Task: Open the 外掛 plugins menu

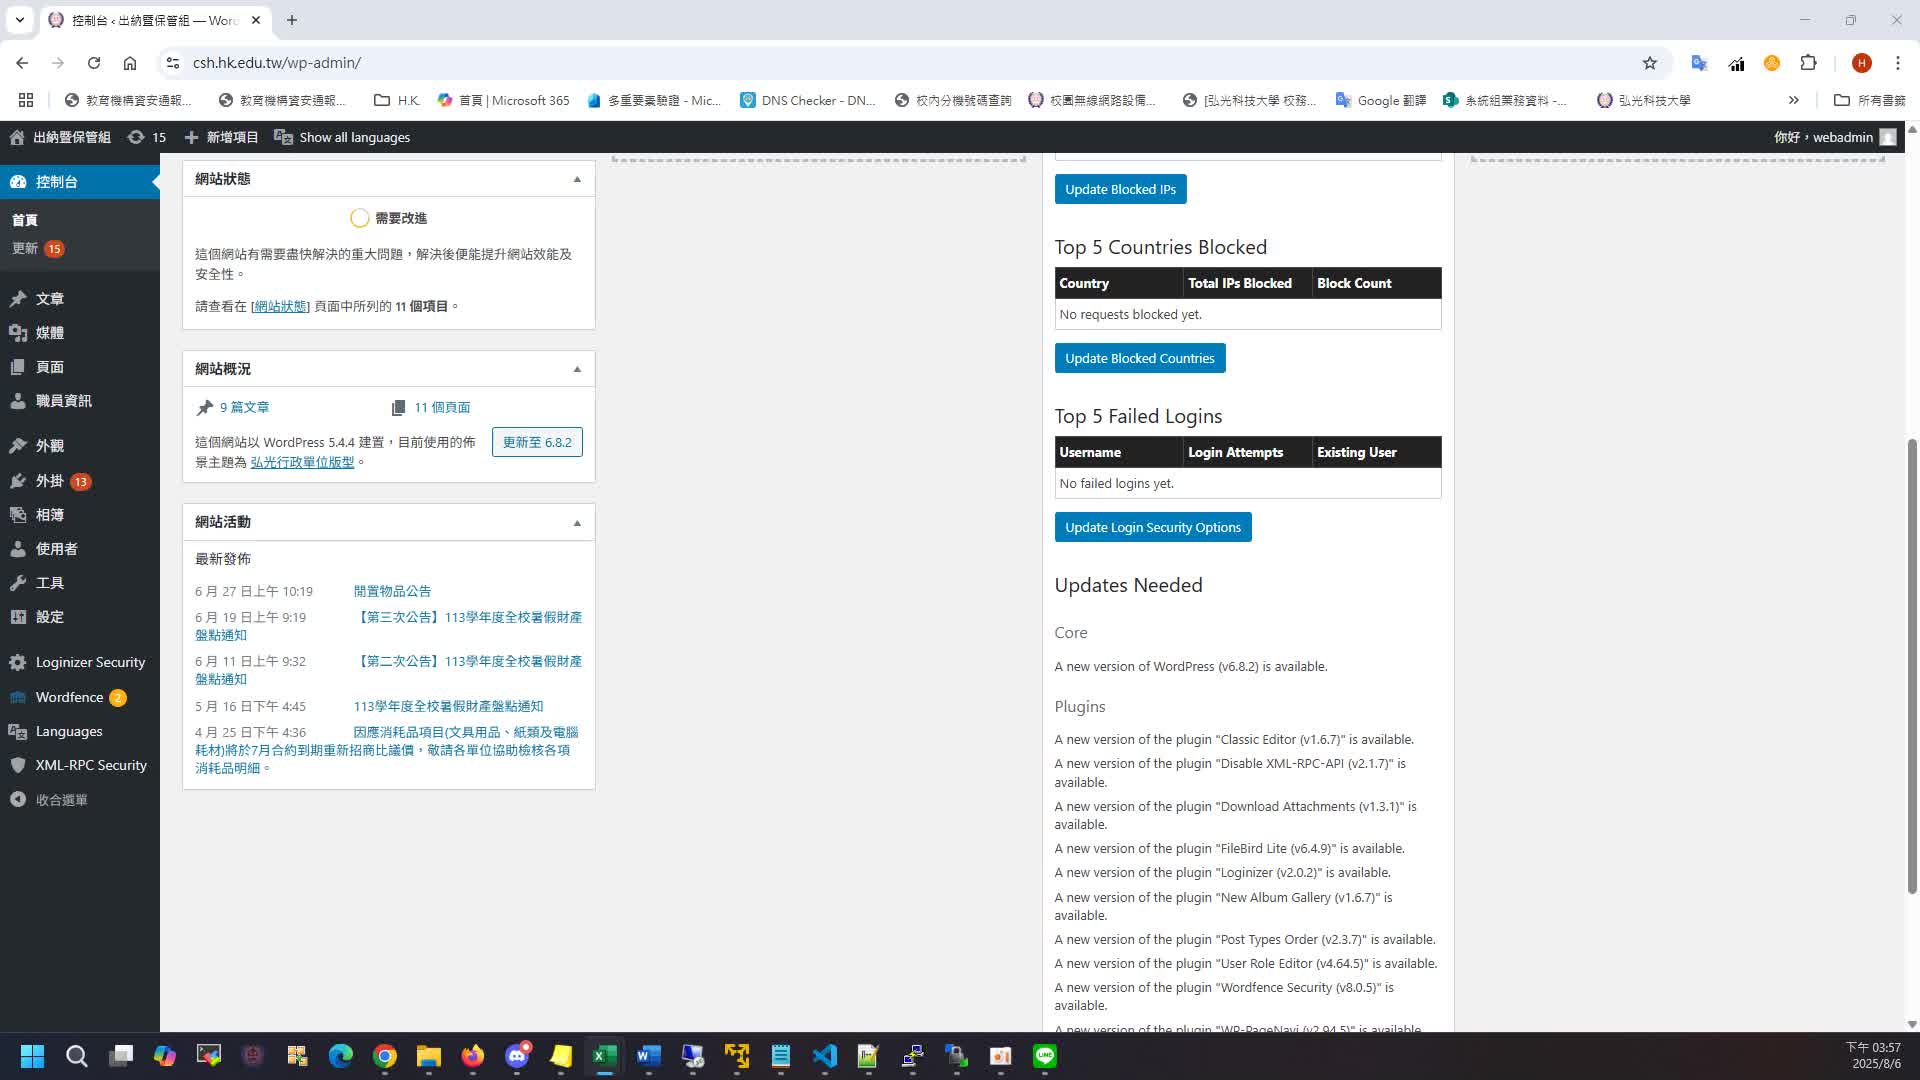Action: 49,481
